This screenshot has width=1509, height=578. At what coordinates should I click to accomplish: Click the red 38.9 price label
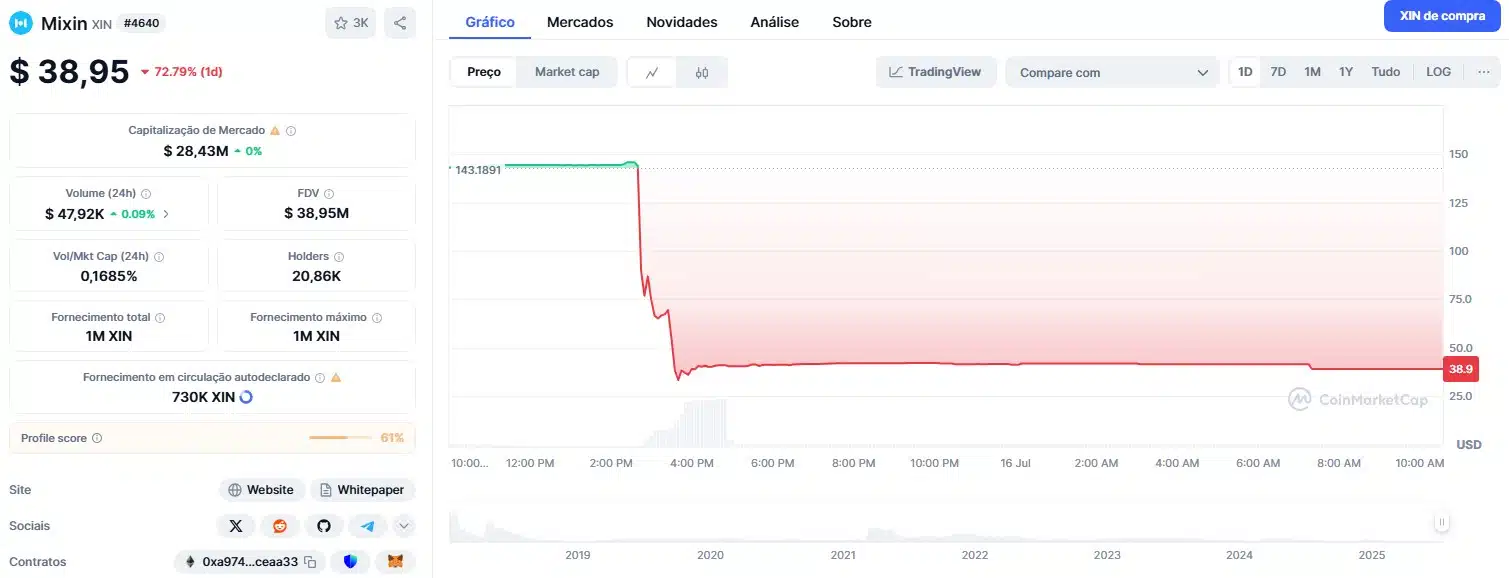pyautogui.click(x=1461, y=369)
